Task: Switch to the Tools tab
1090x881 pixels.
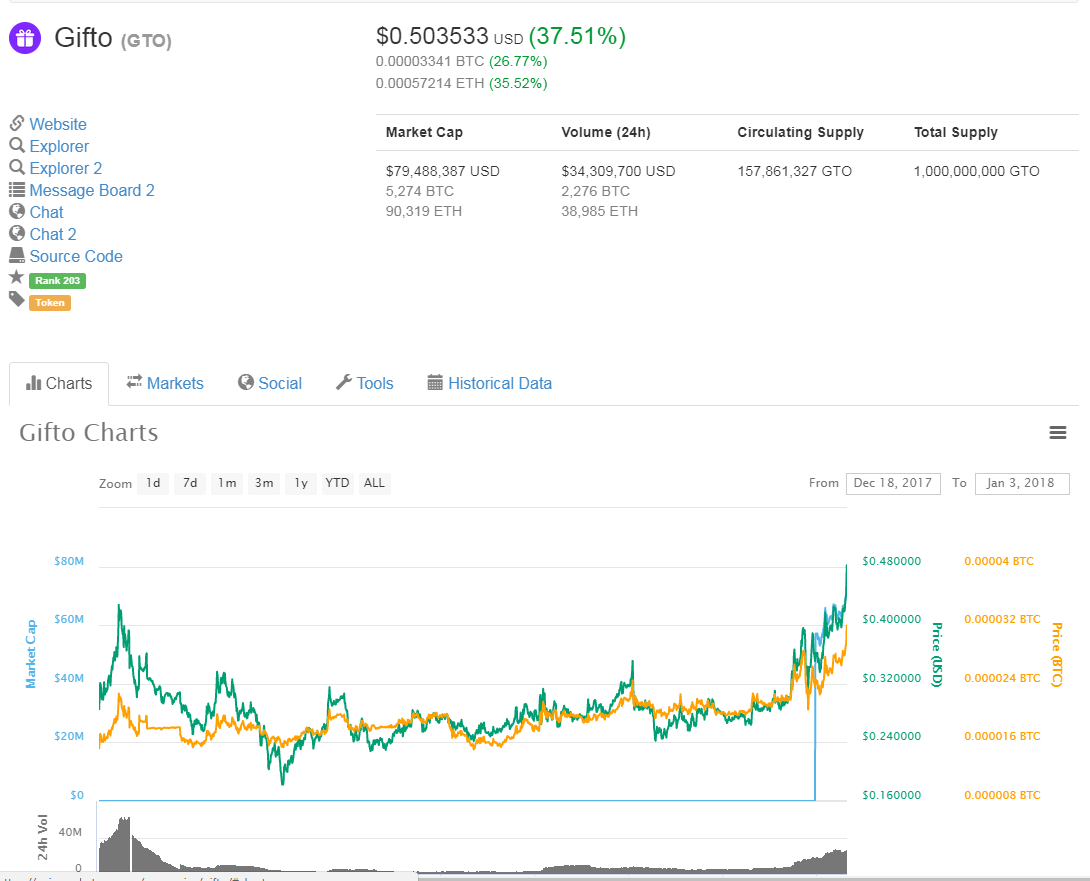Action: click(364, 383)
